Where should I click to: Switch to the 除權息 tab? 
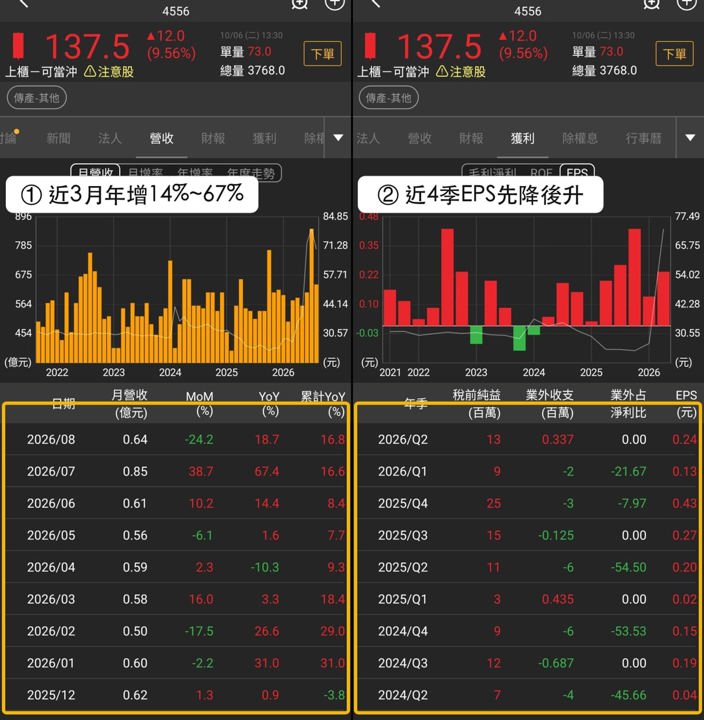point(580,138)
